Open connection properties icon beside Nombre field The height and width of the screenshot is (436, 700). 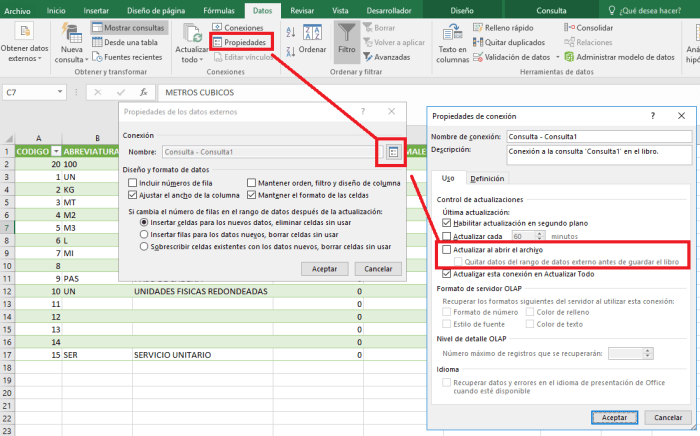[393, 152]
